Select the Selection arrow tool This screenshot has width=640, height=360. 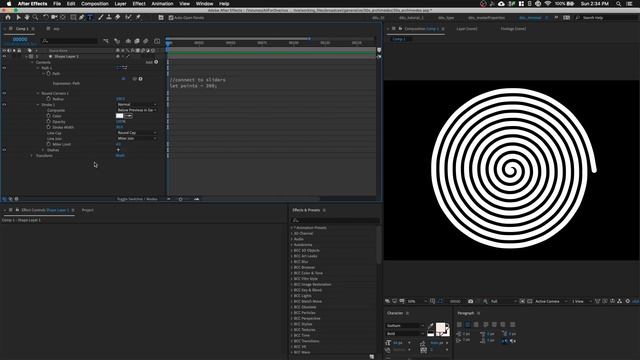tap(18, 18)
